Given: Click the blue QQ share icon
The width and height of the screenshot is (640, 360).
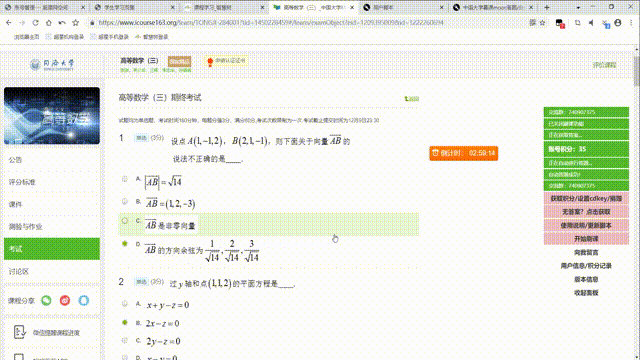Looking at the screenshot, I should 84,300.
